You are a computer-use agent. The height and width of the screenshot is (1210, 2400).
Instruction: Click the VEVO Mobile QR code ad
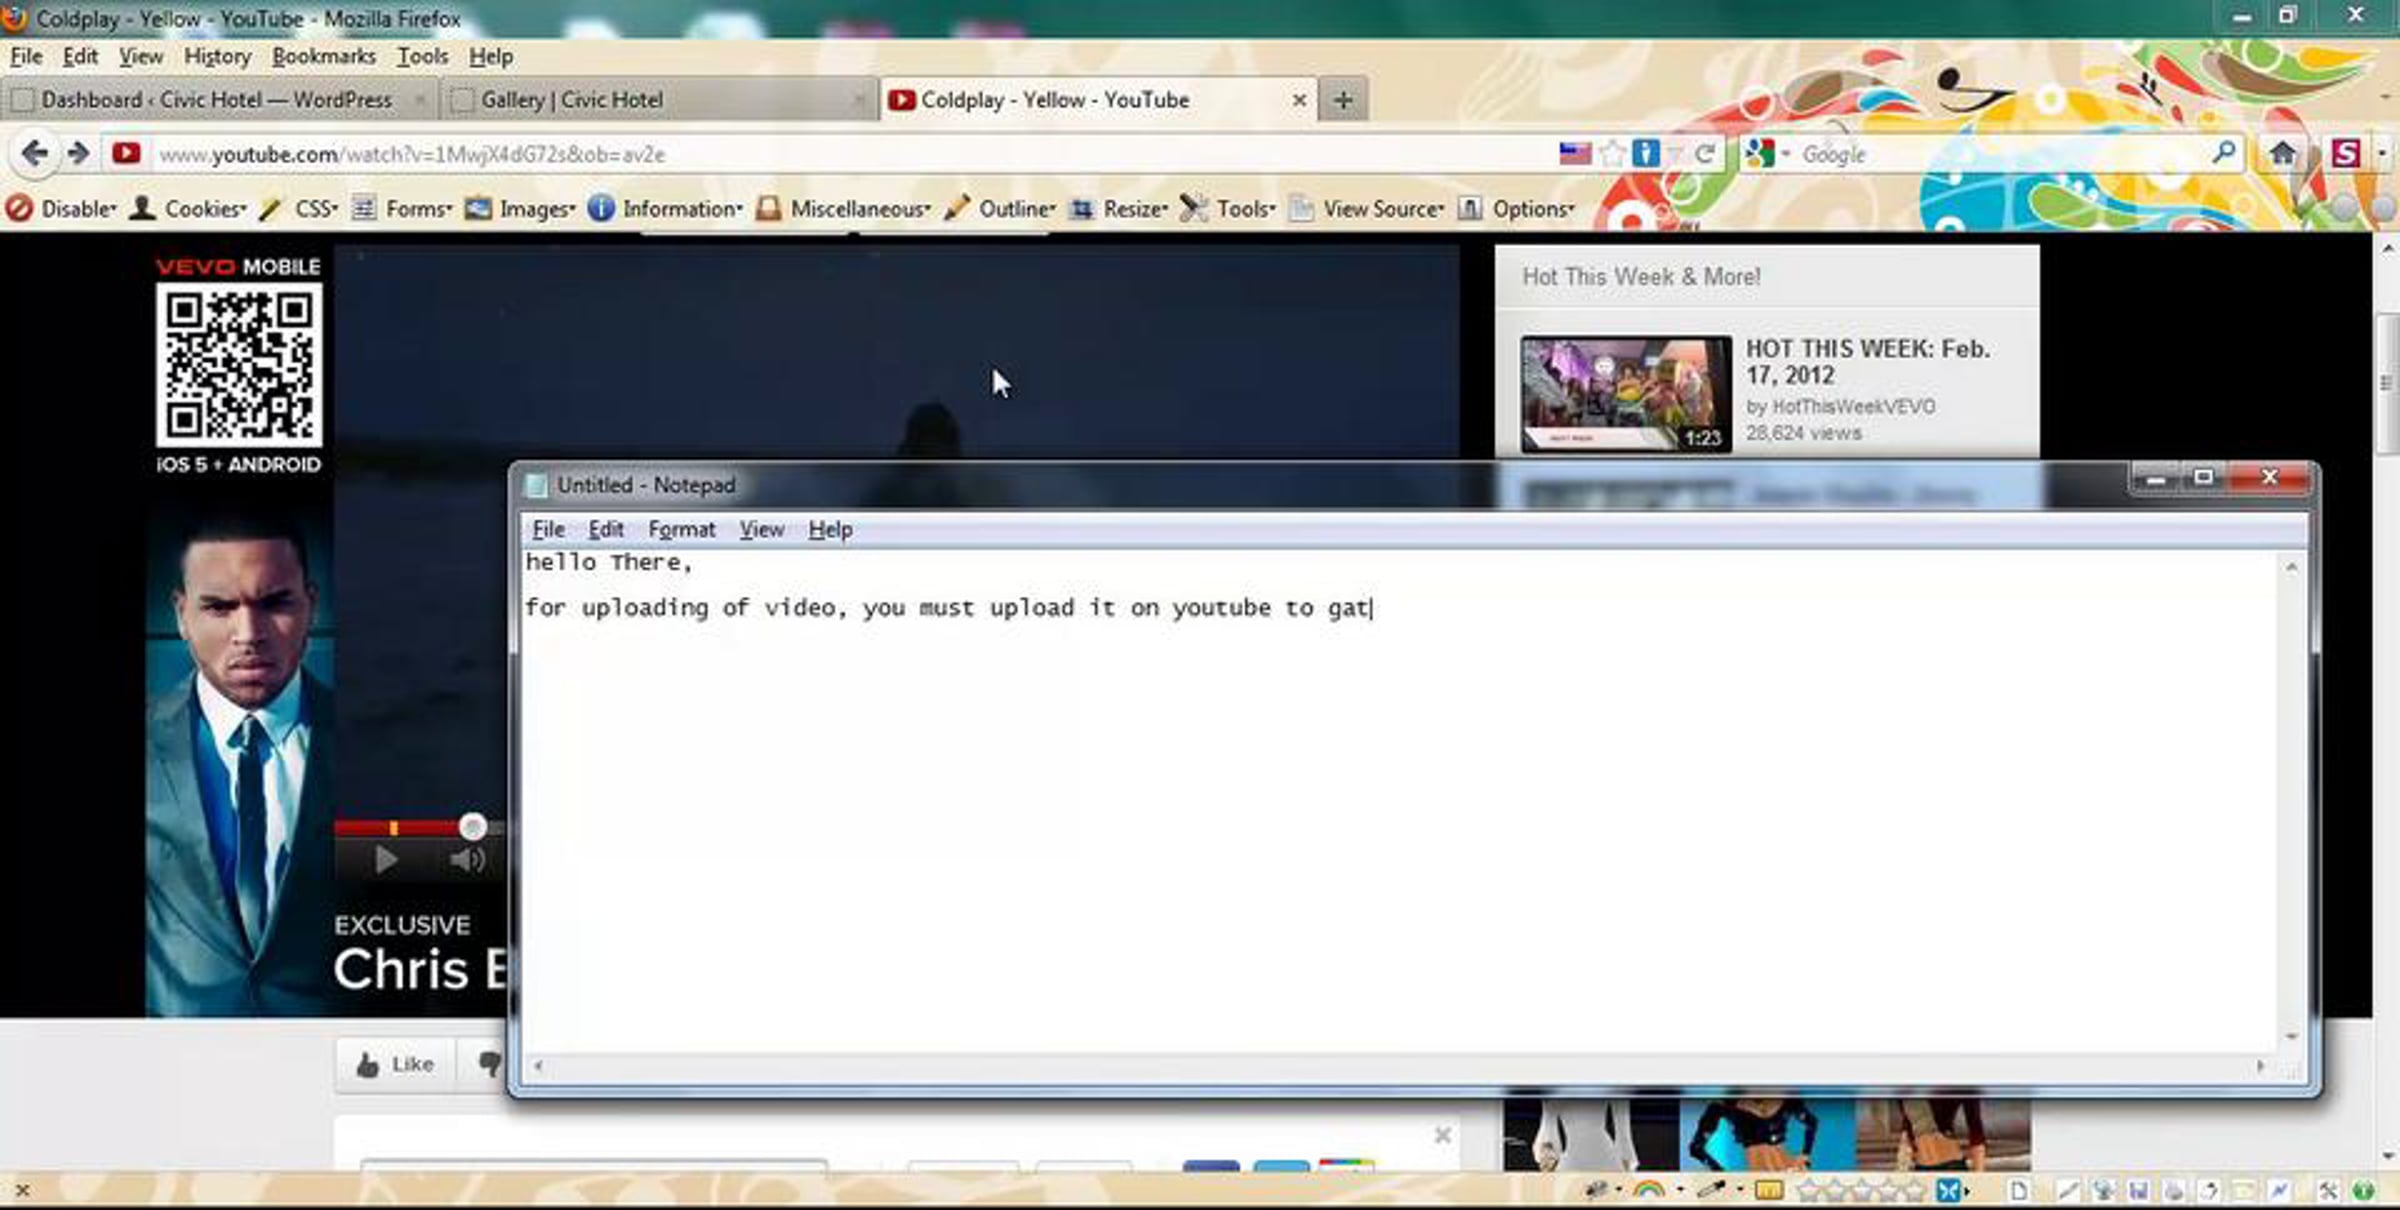(239, 365)
